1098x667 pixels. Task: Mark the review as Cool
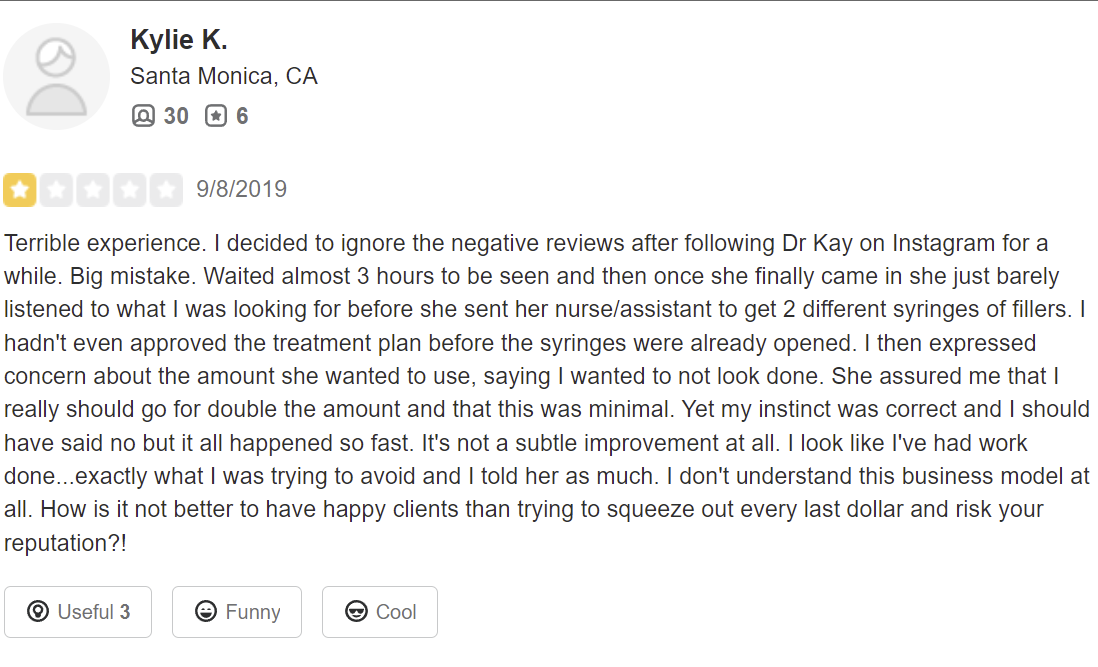pyautogui.click(x=380, y=612)
